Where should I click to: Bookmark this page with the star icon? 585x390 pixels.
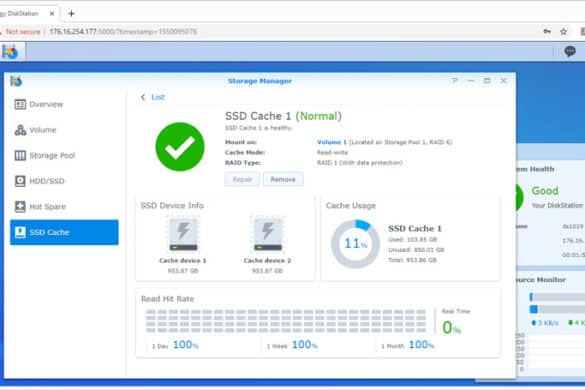tap(563, 32)
